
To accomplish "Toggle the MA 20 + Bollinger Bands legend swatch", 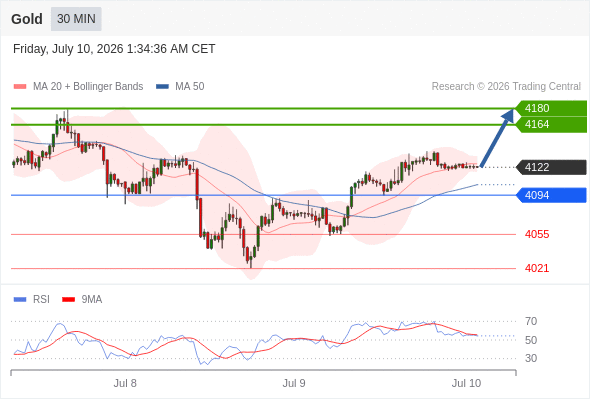I will (x=20, y=87).
